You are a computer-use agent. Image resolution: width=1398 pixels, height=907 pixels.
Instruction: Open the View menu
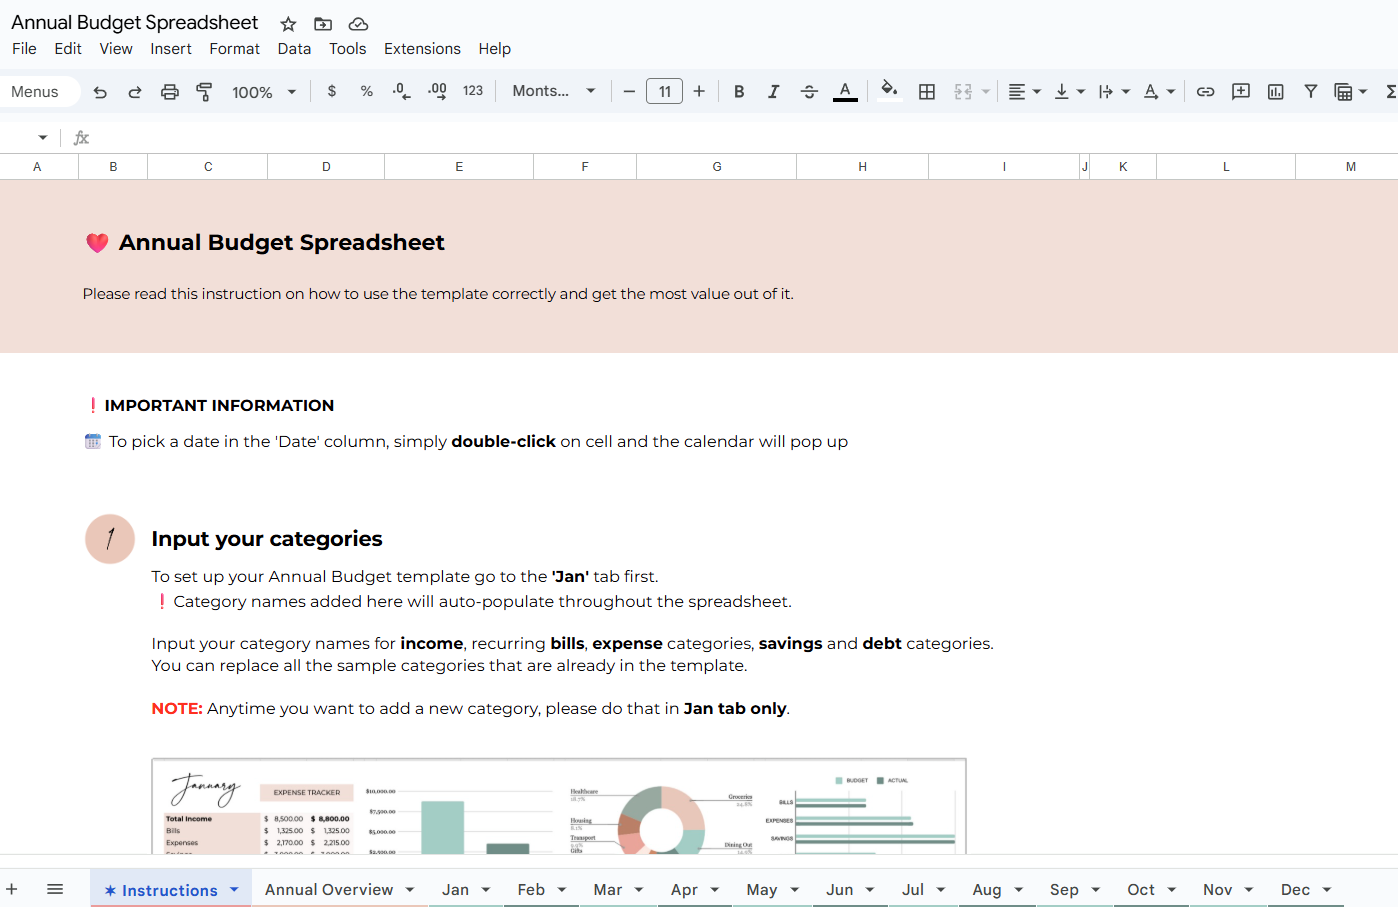coord(116,48)
